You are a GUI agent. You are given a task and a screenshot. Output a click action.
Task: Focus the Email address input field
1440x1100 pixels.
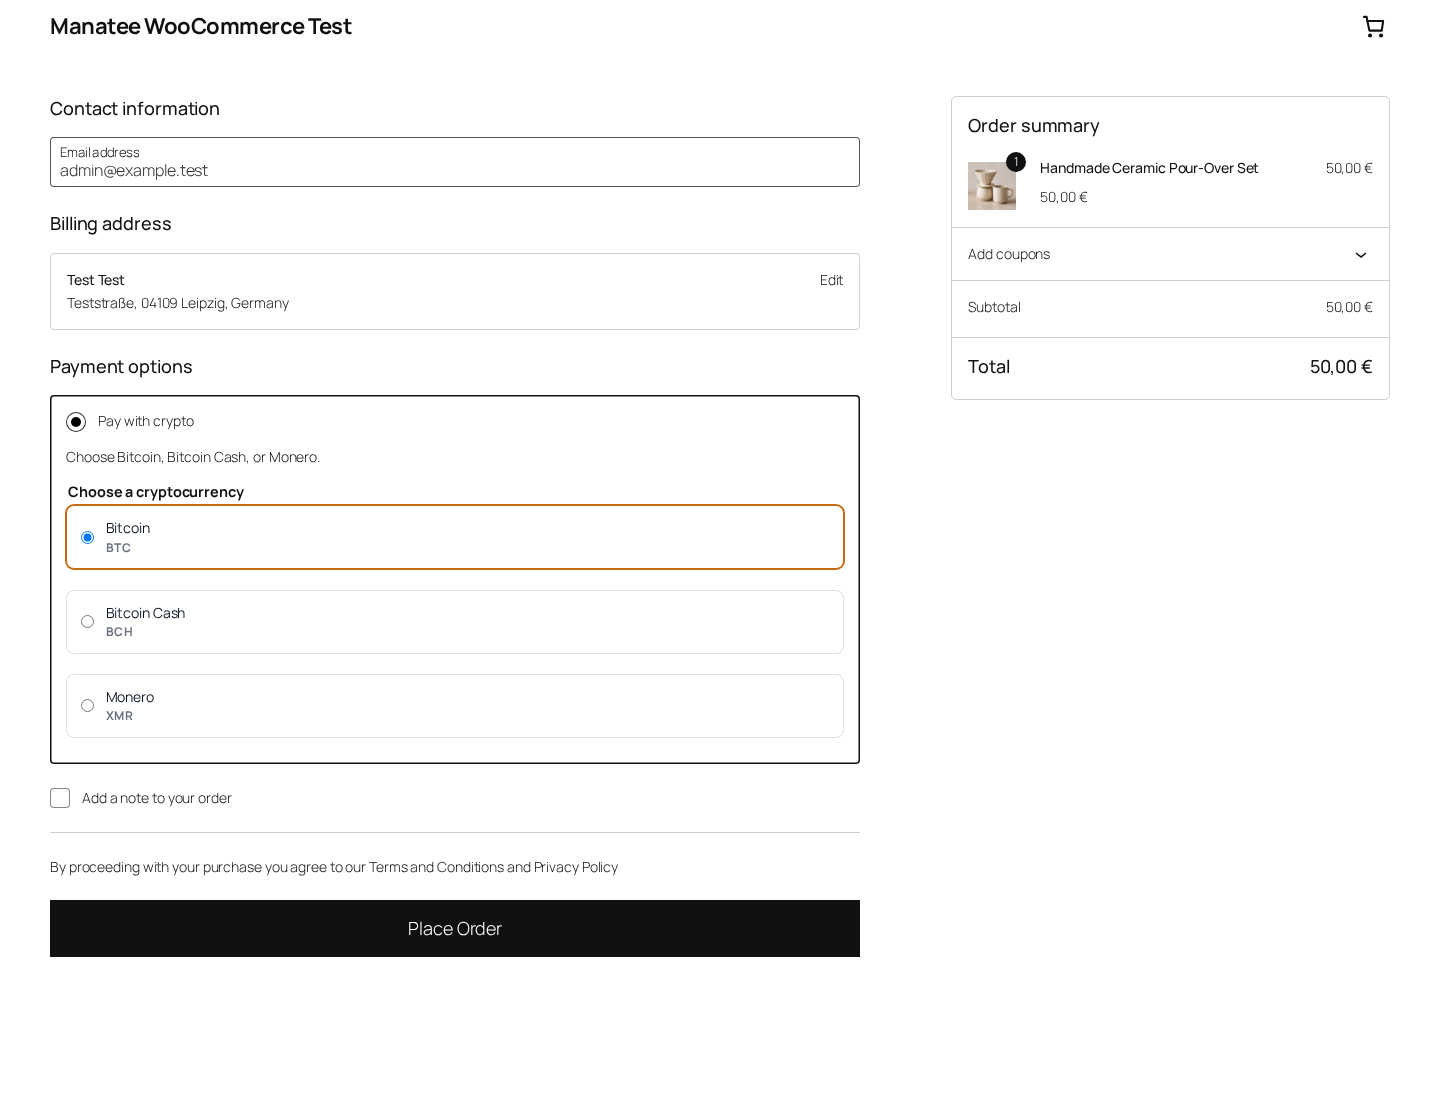455,162
